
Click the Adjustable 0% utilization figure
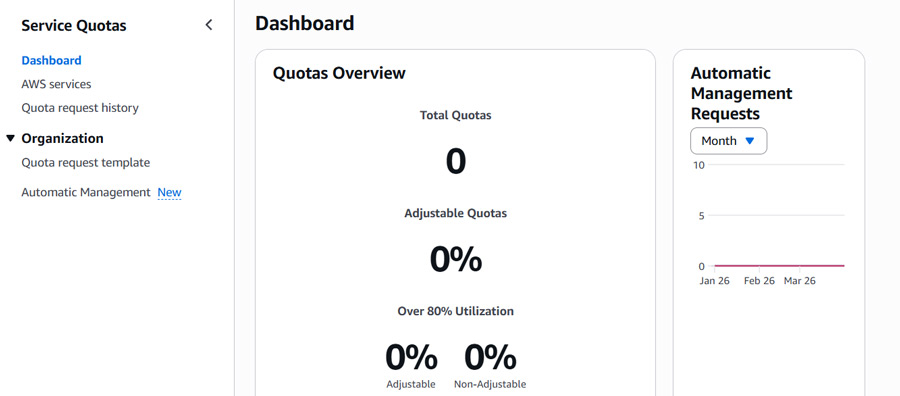(411, 358)
